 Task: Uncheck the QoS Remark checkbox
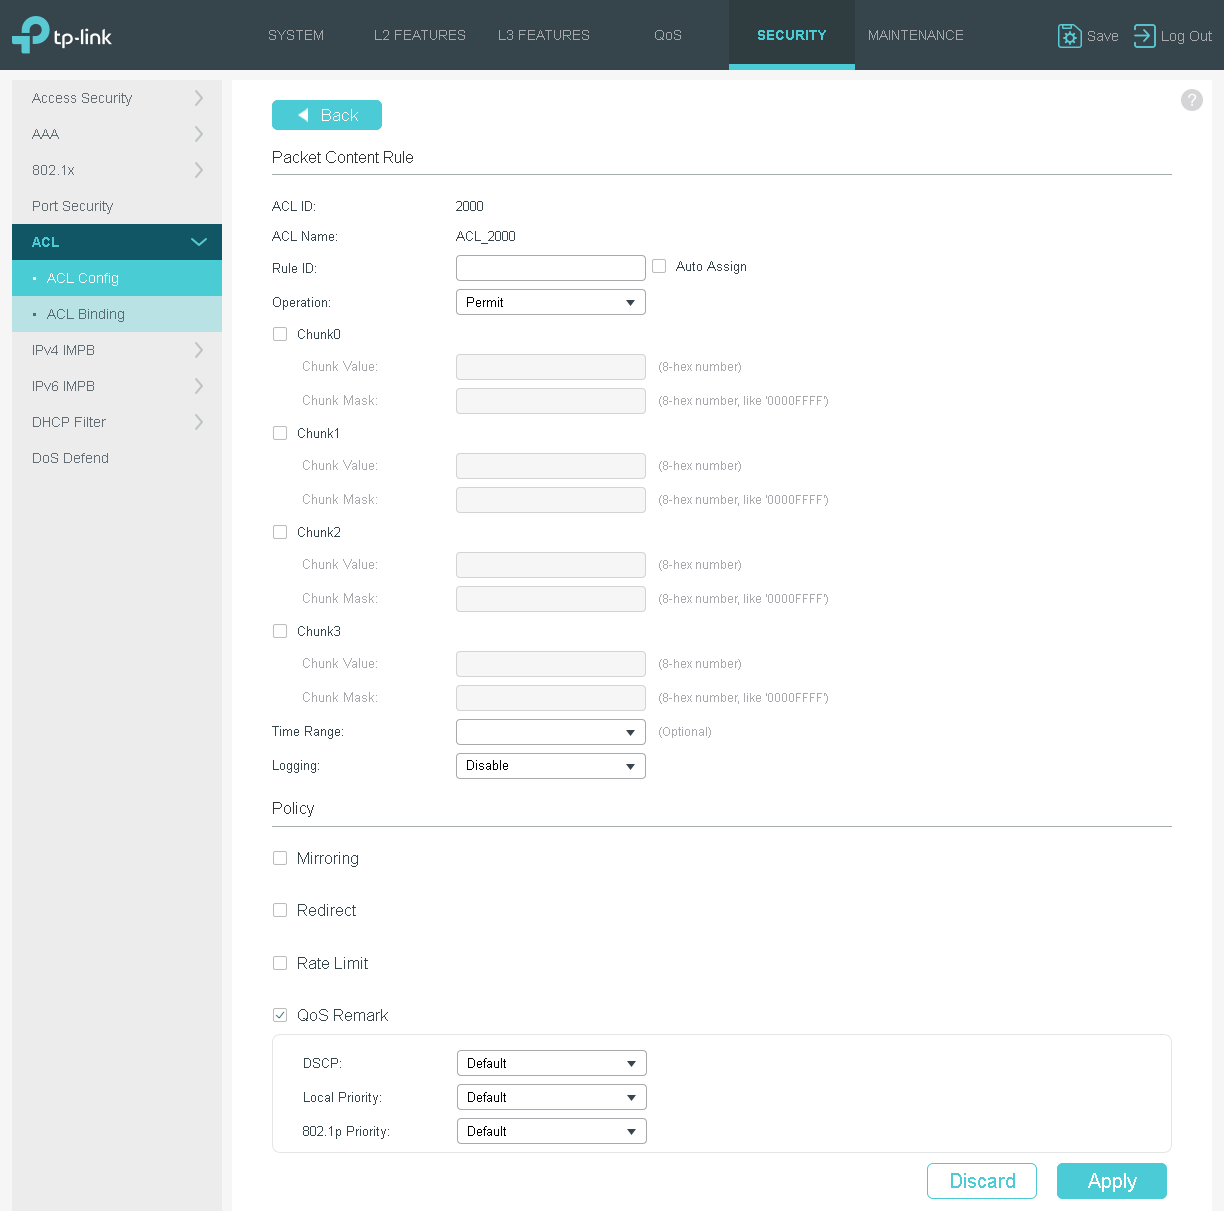(280, 1015)
